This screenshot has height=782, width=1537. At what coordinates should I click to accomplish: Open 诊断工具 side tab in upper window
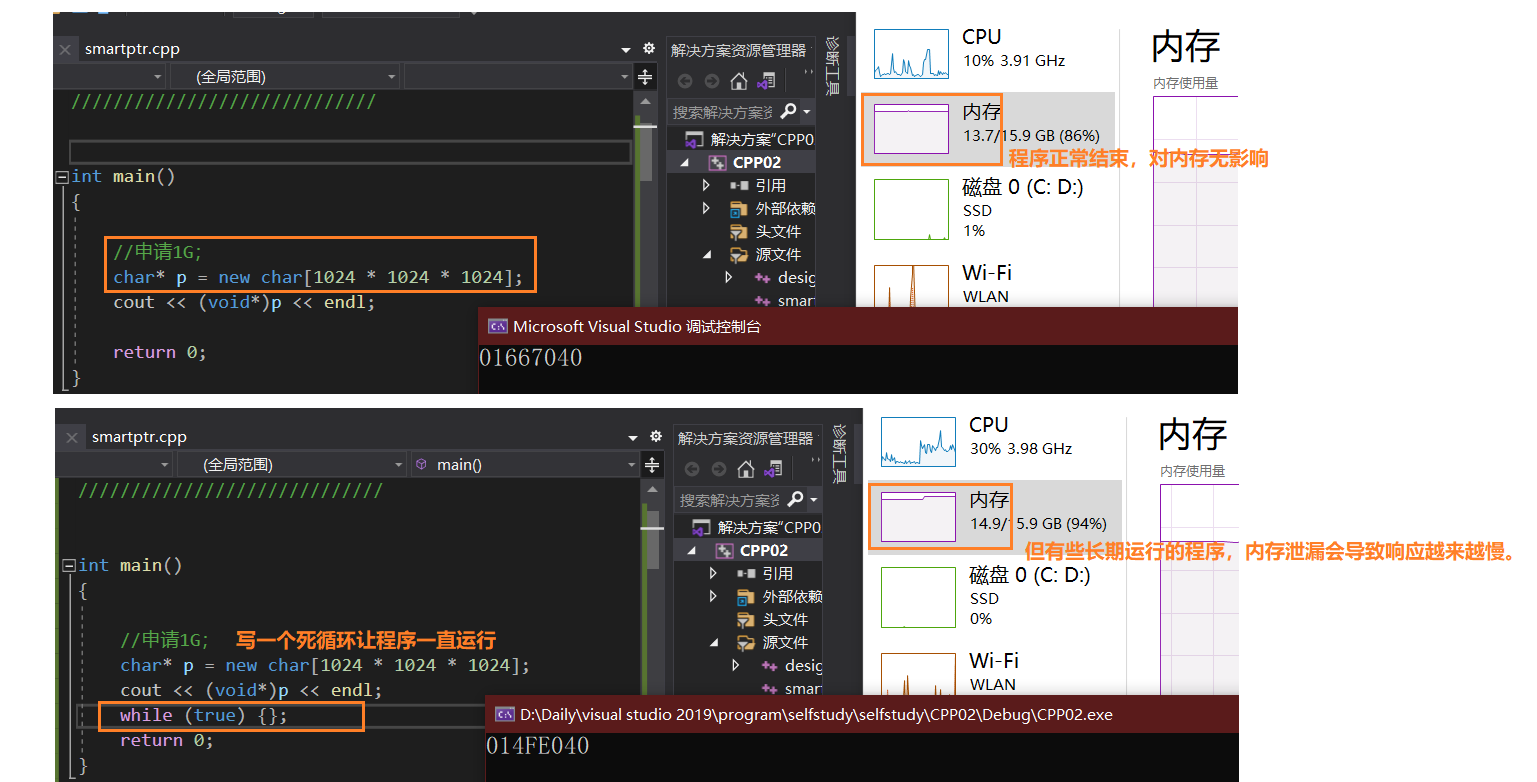(x=833, y=64)
